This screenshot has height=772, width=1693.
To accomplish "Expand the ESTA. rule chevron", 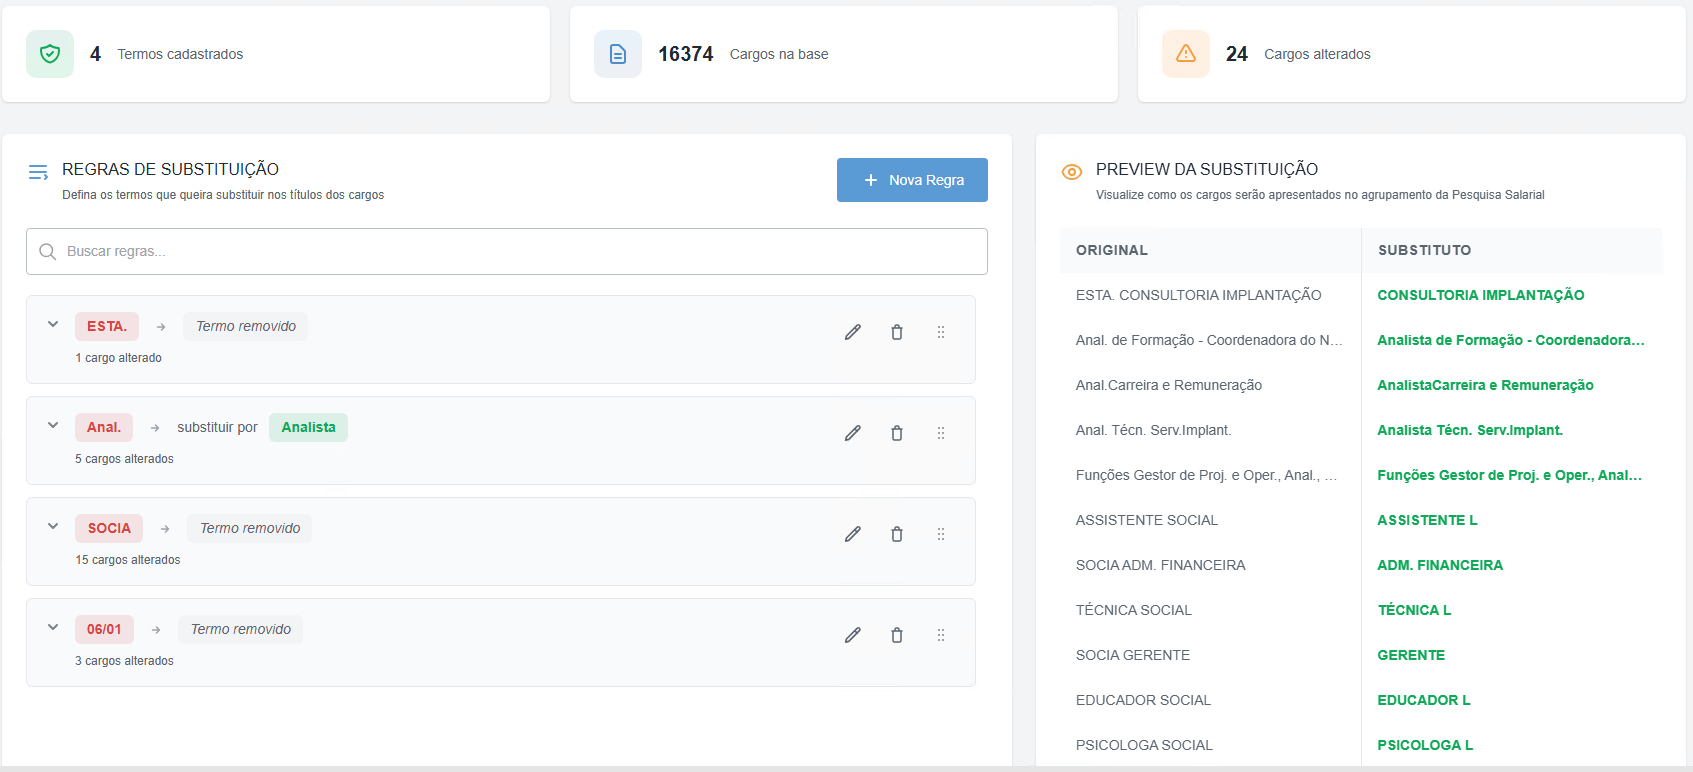I will 53,324.
